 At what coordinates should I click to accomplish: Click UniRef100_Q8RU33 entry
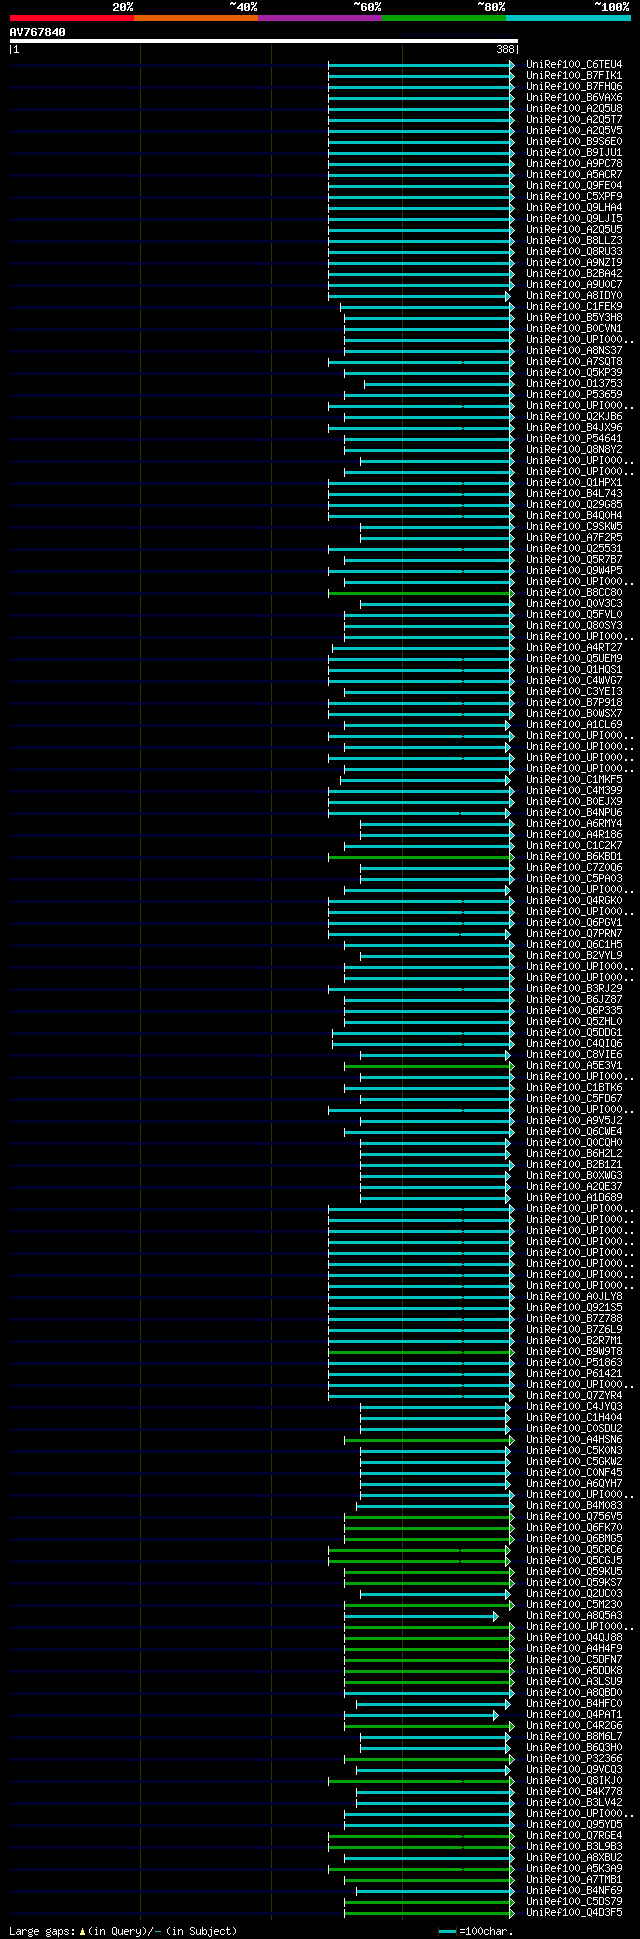(x=574, y=252)
